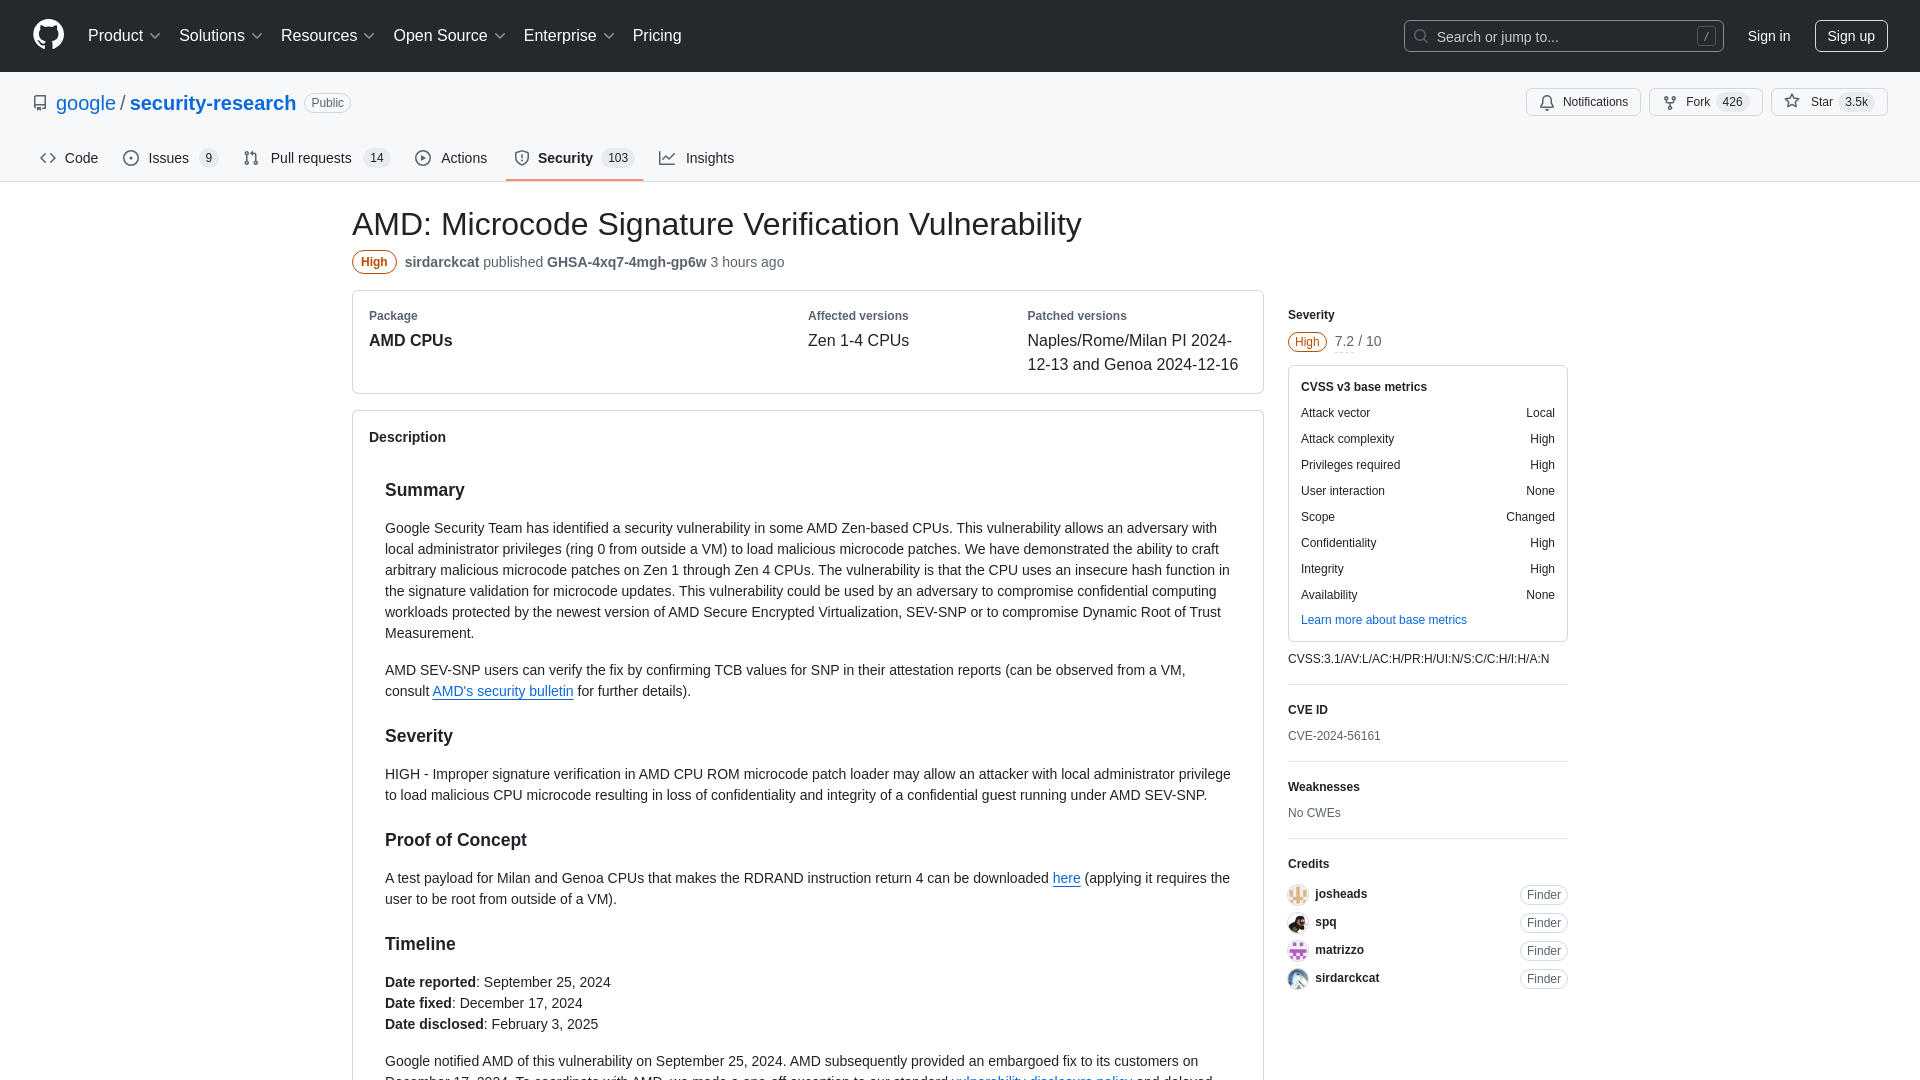The height and width of the screenshot is (1080, 1920).
Task: Open josheads profile name in Credits
Action: tap(1340, 894)
